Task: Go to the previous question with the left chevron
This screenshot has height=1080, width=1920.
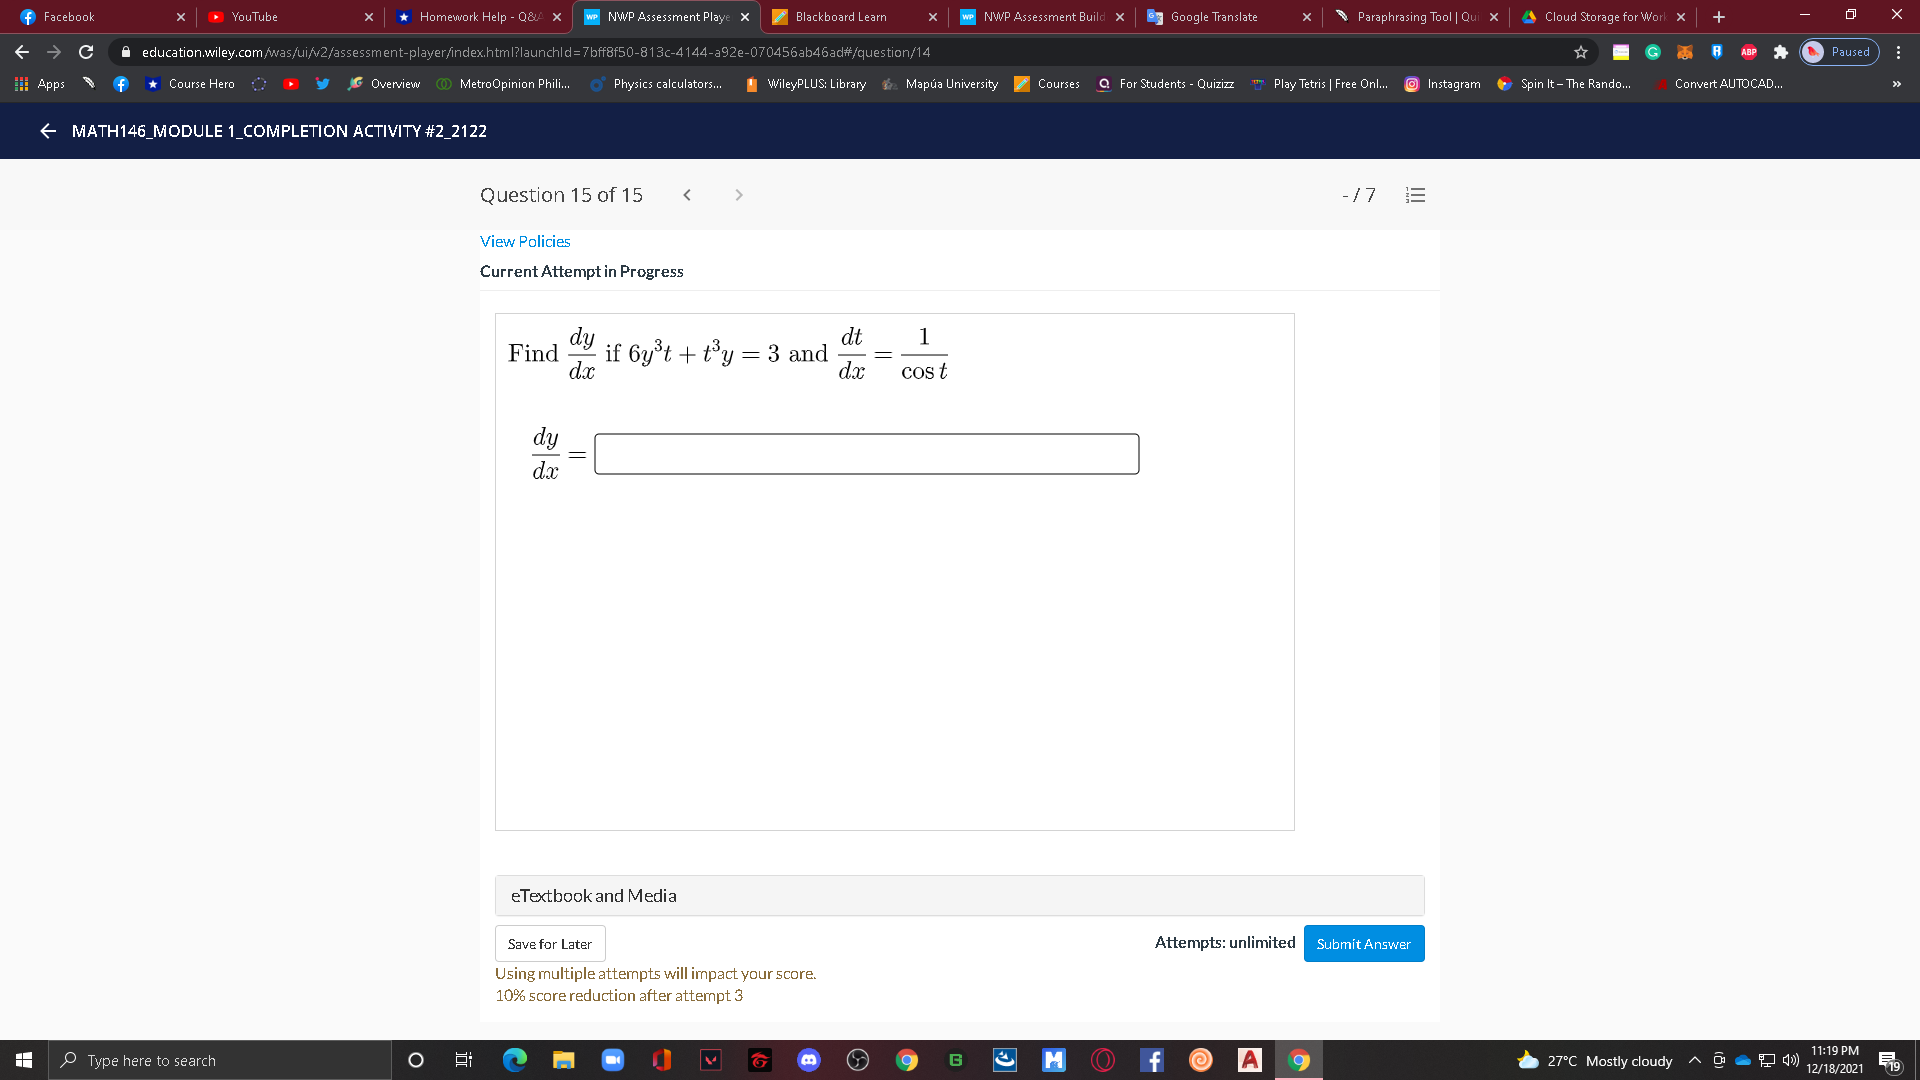Action: 687,195
